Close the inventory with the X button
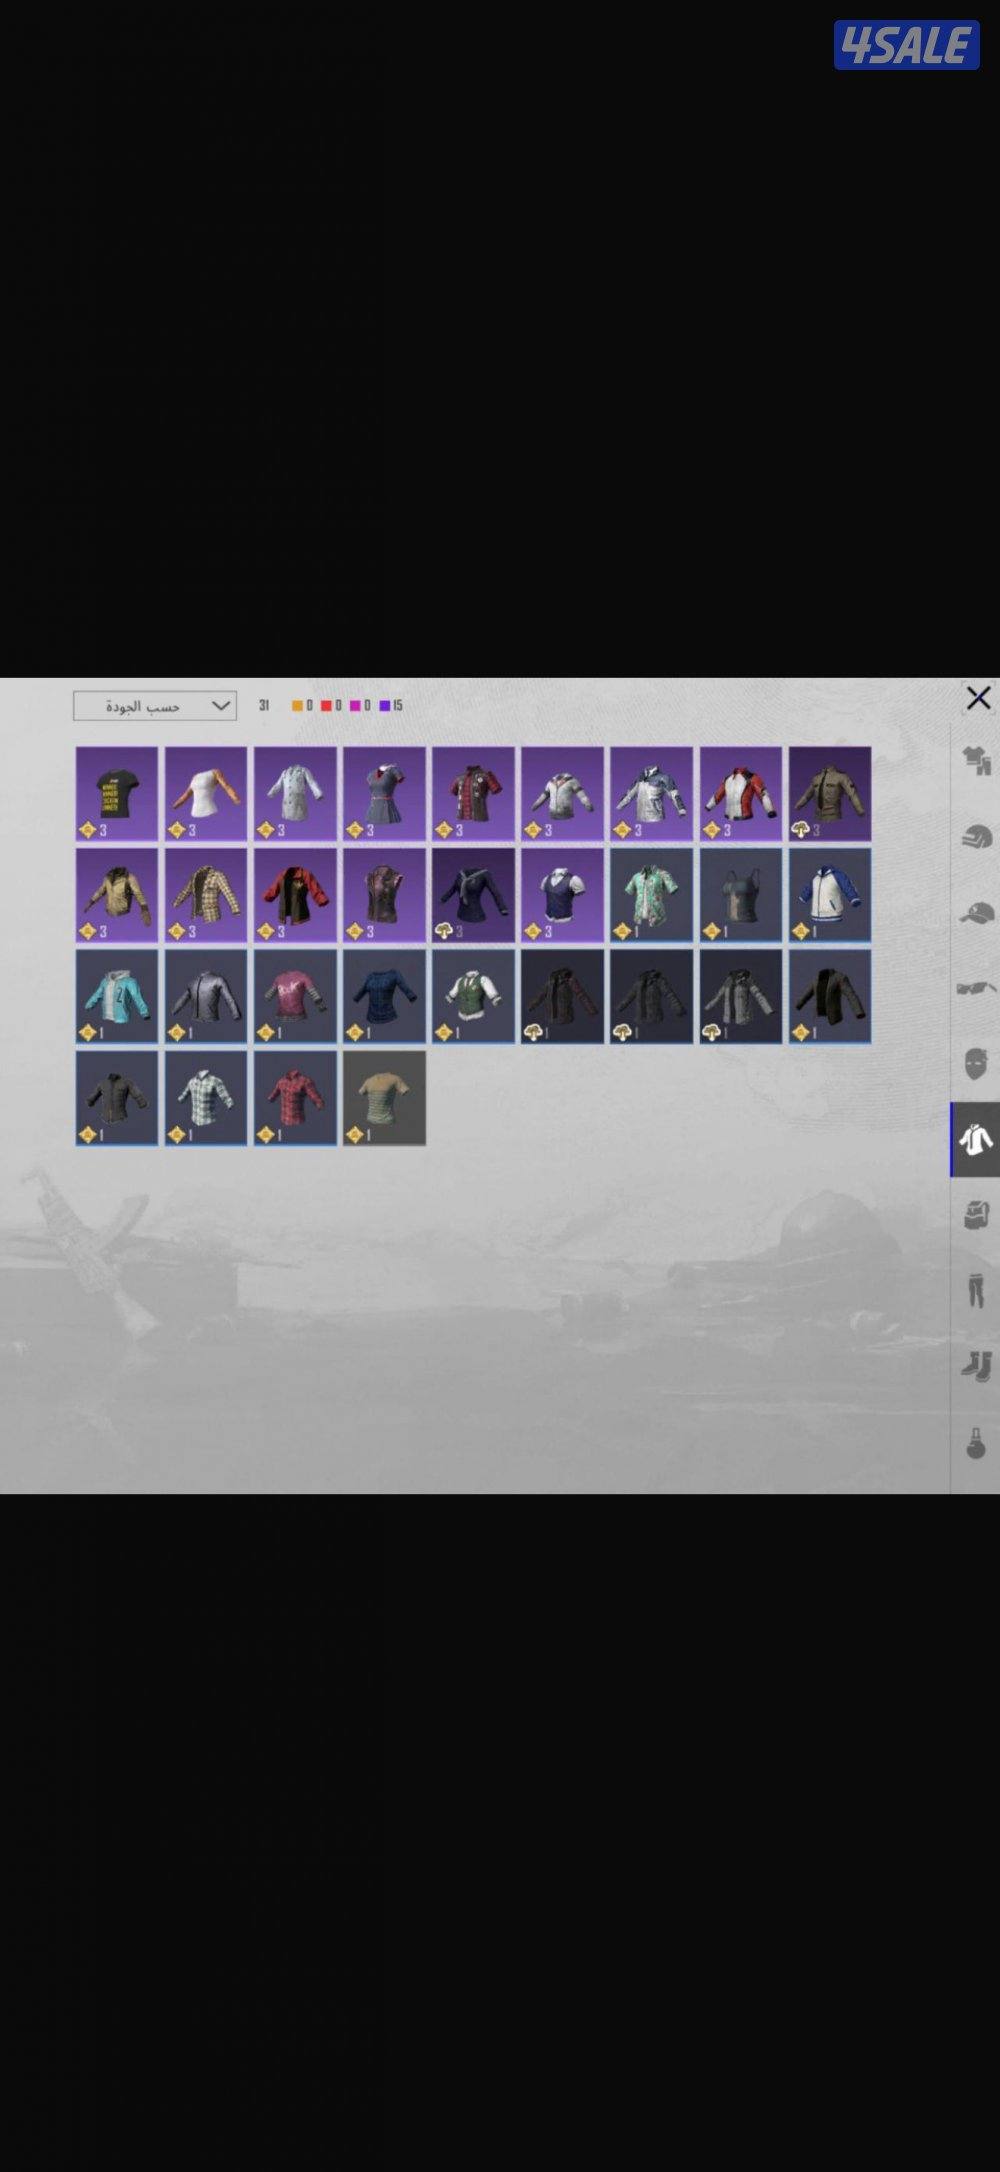 pos(978,698)
